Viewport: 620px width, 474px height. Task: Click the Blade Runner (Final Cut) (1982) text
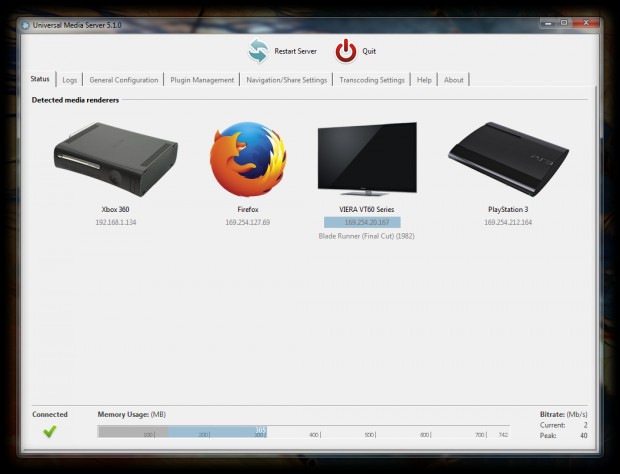tap(367, 236)
